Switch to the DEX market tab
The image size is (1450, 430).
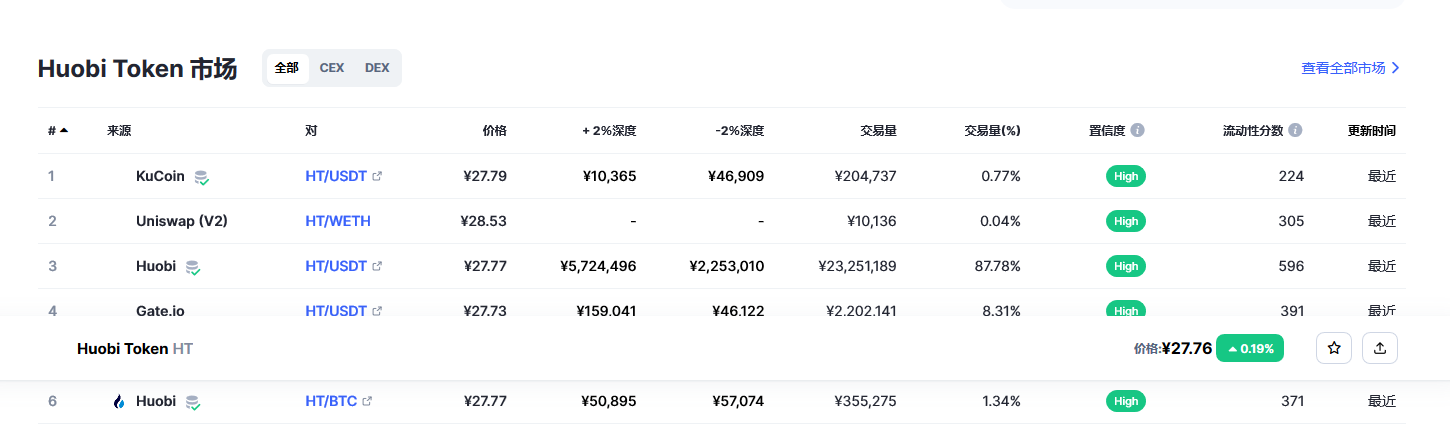(x=377, y=68)
